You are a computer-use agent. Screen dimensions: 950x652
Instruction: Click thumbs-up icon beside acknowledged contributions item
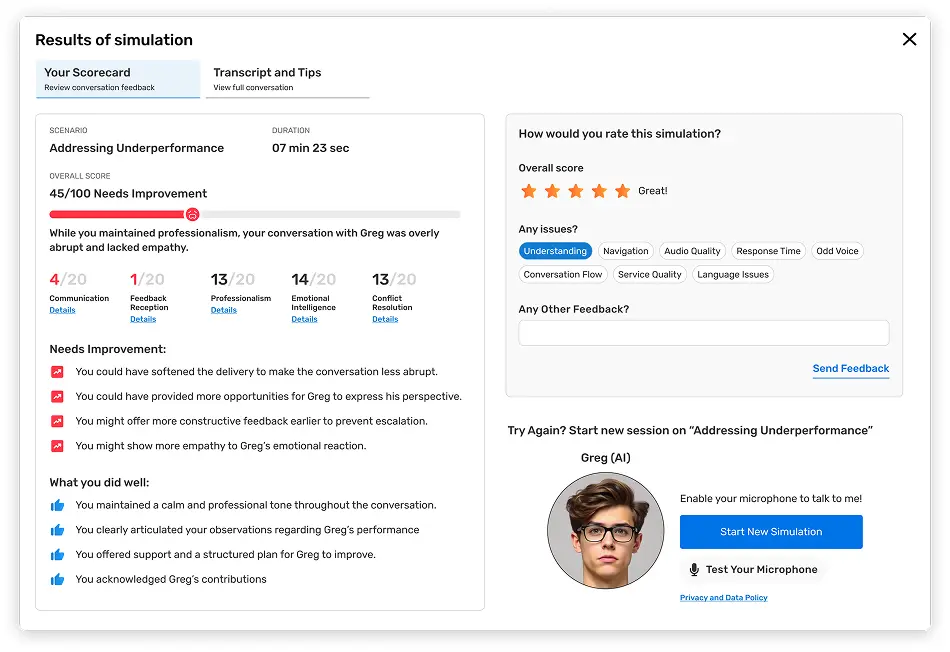tap(58, 579)
